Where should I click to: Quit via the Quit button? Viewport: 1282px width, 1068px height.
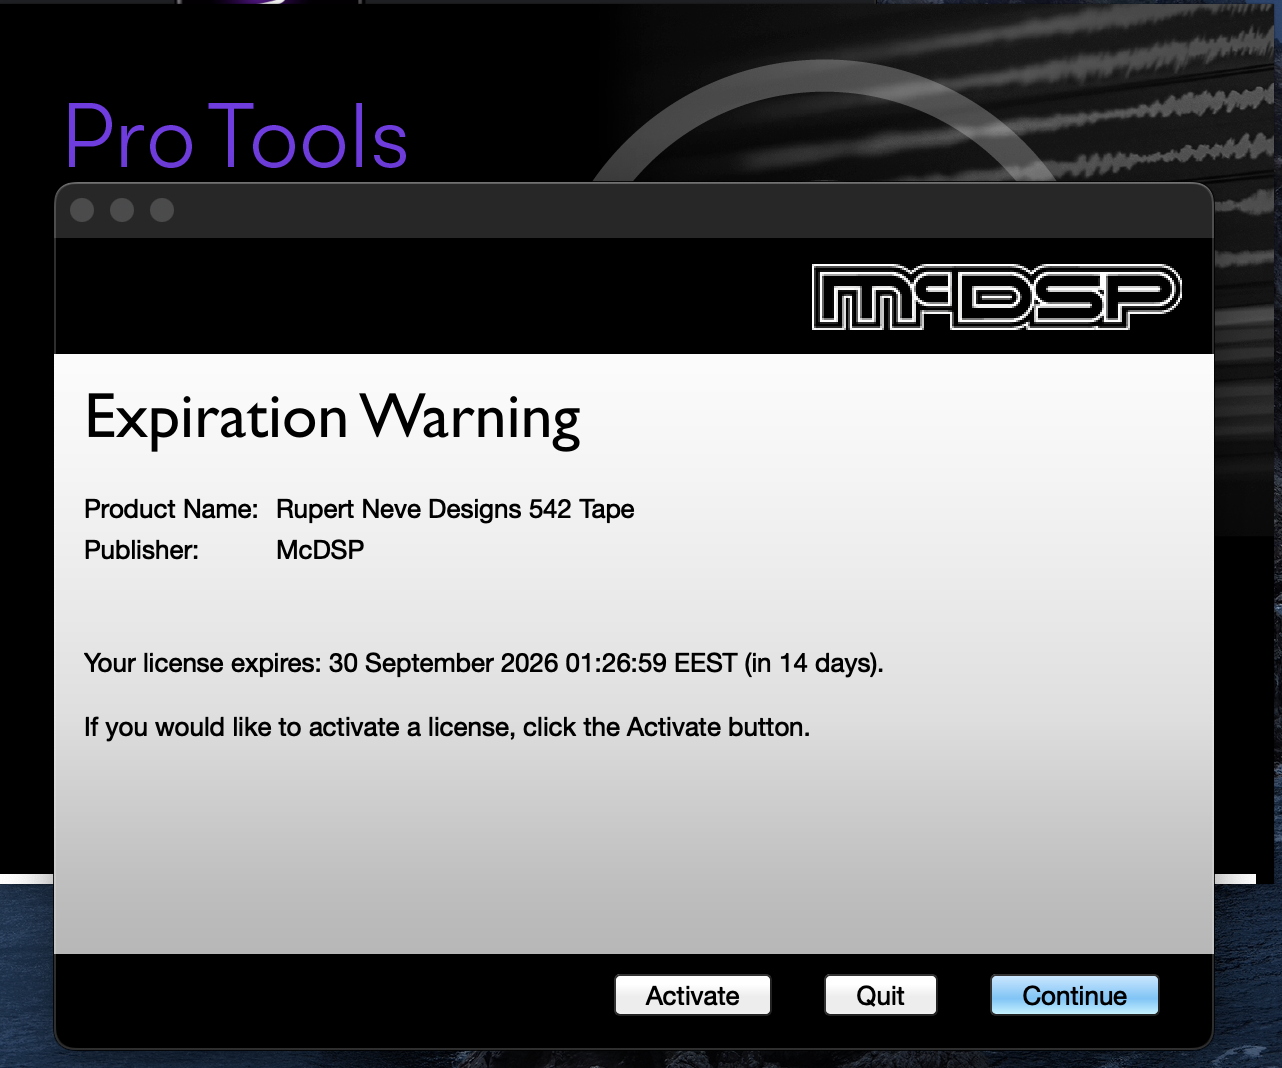880,995
